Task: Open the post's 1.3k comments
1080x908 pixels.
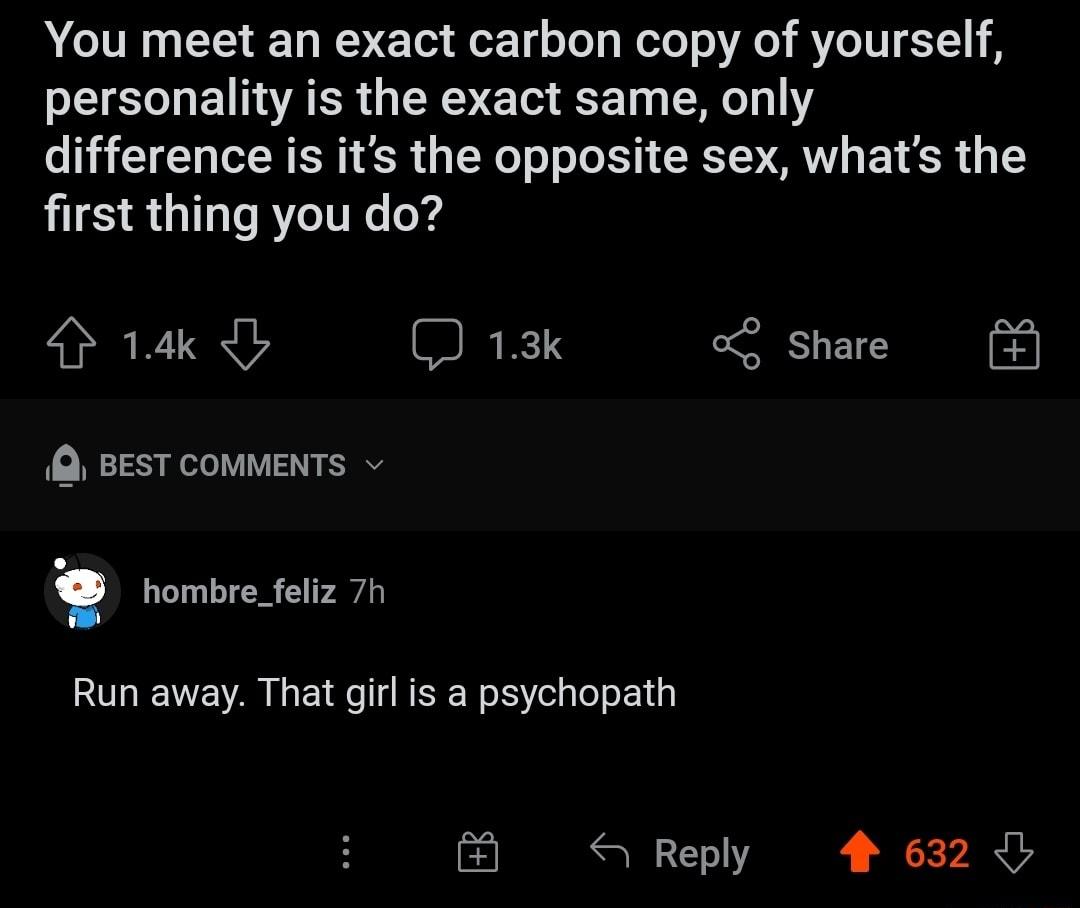Action: pyautogui.click(x=436, y=346)
